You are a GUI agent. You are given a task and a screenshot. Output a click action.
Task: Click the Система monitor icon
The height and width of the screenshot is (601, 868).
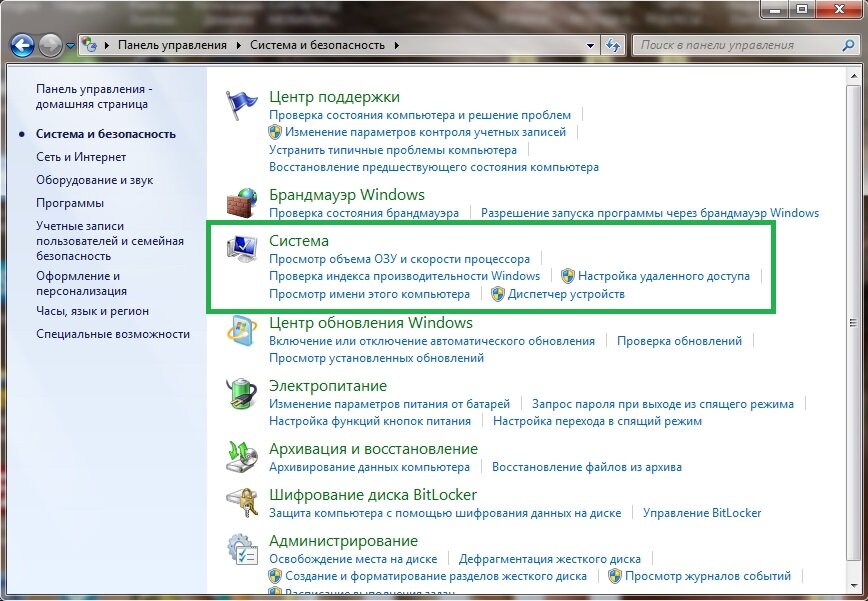click(x=242, y=249)
